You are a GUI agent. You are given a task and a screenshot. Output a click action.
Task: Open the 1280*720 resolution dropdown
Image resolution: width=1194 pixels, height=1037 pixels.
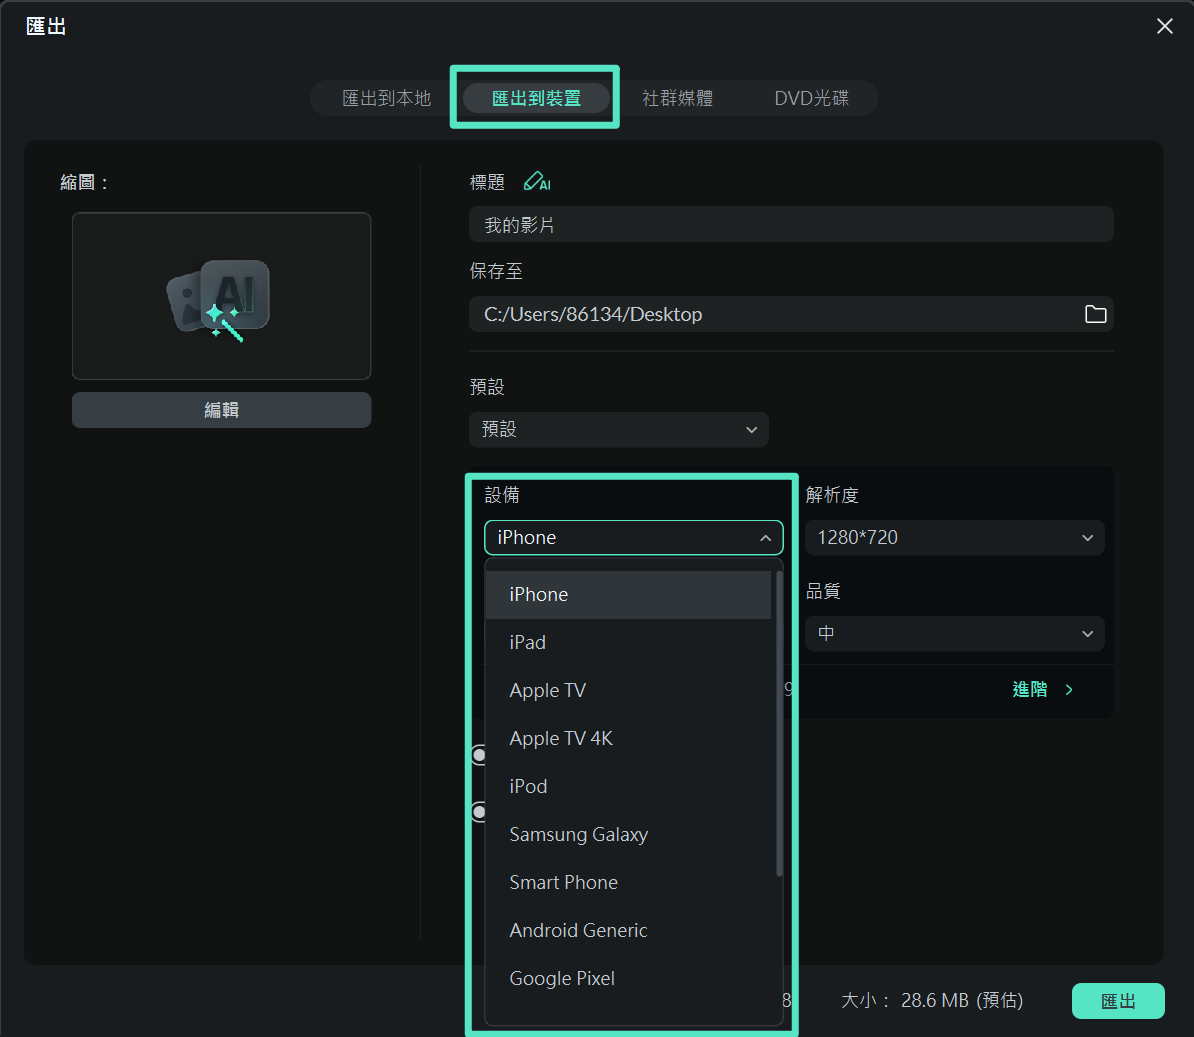coord(954,538)
